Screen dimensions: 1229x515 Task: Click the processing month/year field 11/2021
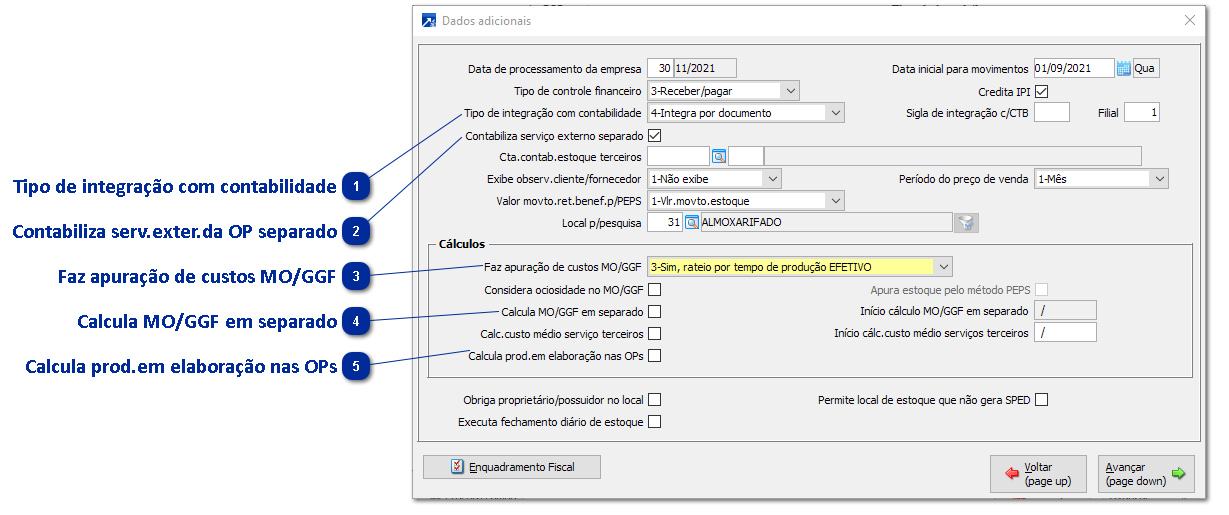(705, 69)
